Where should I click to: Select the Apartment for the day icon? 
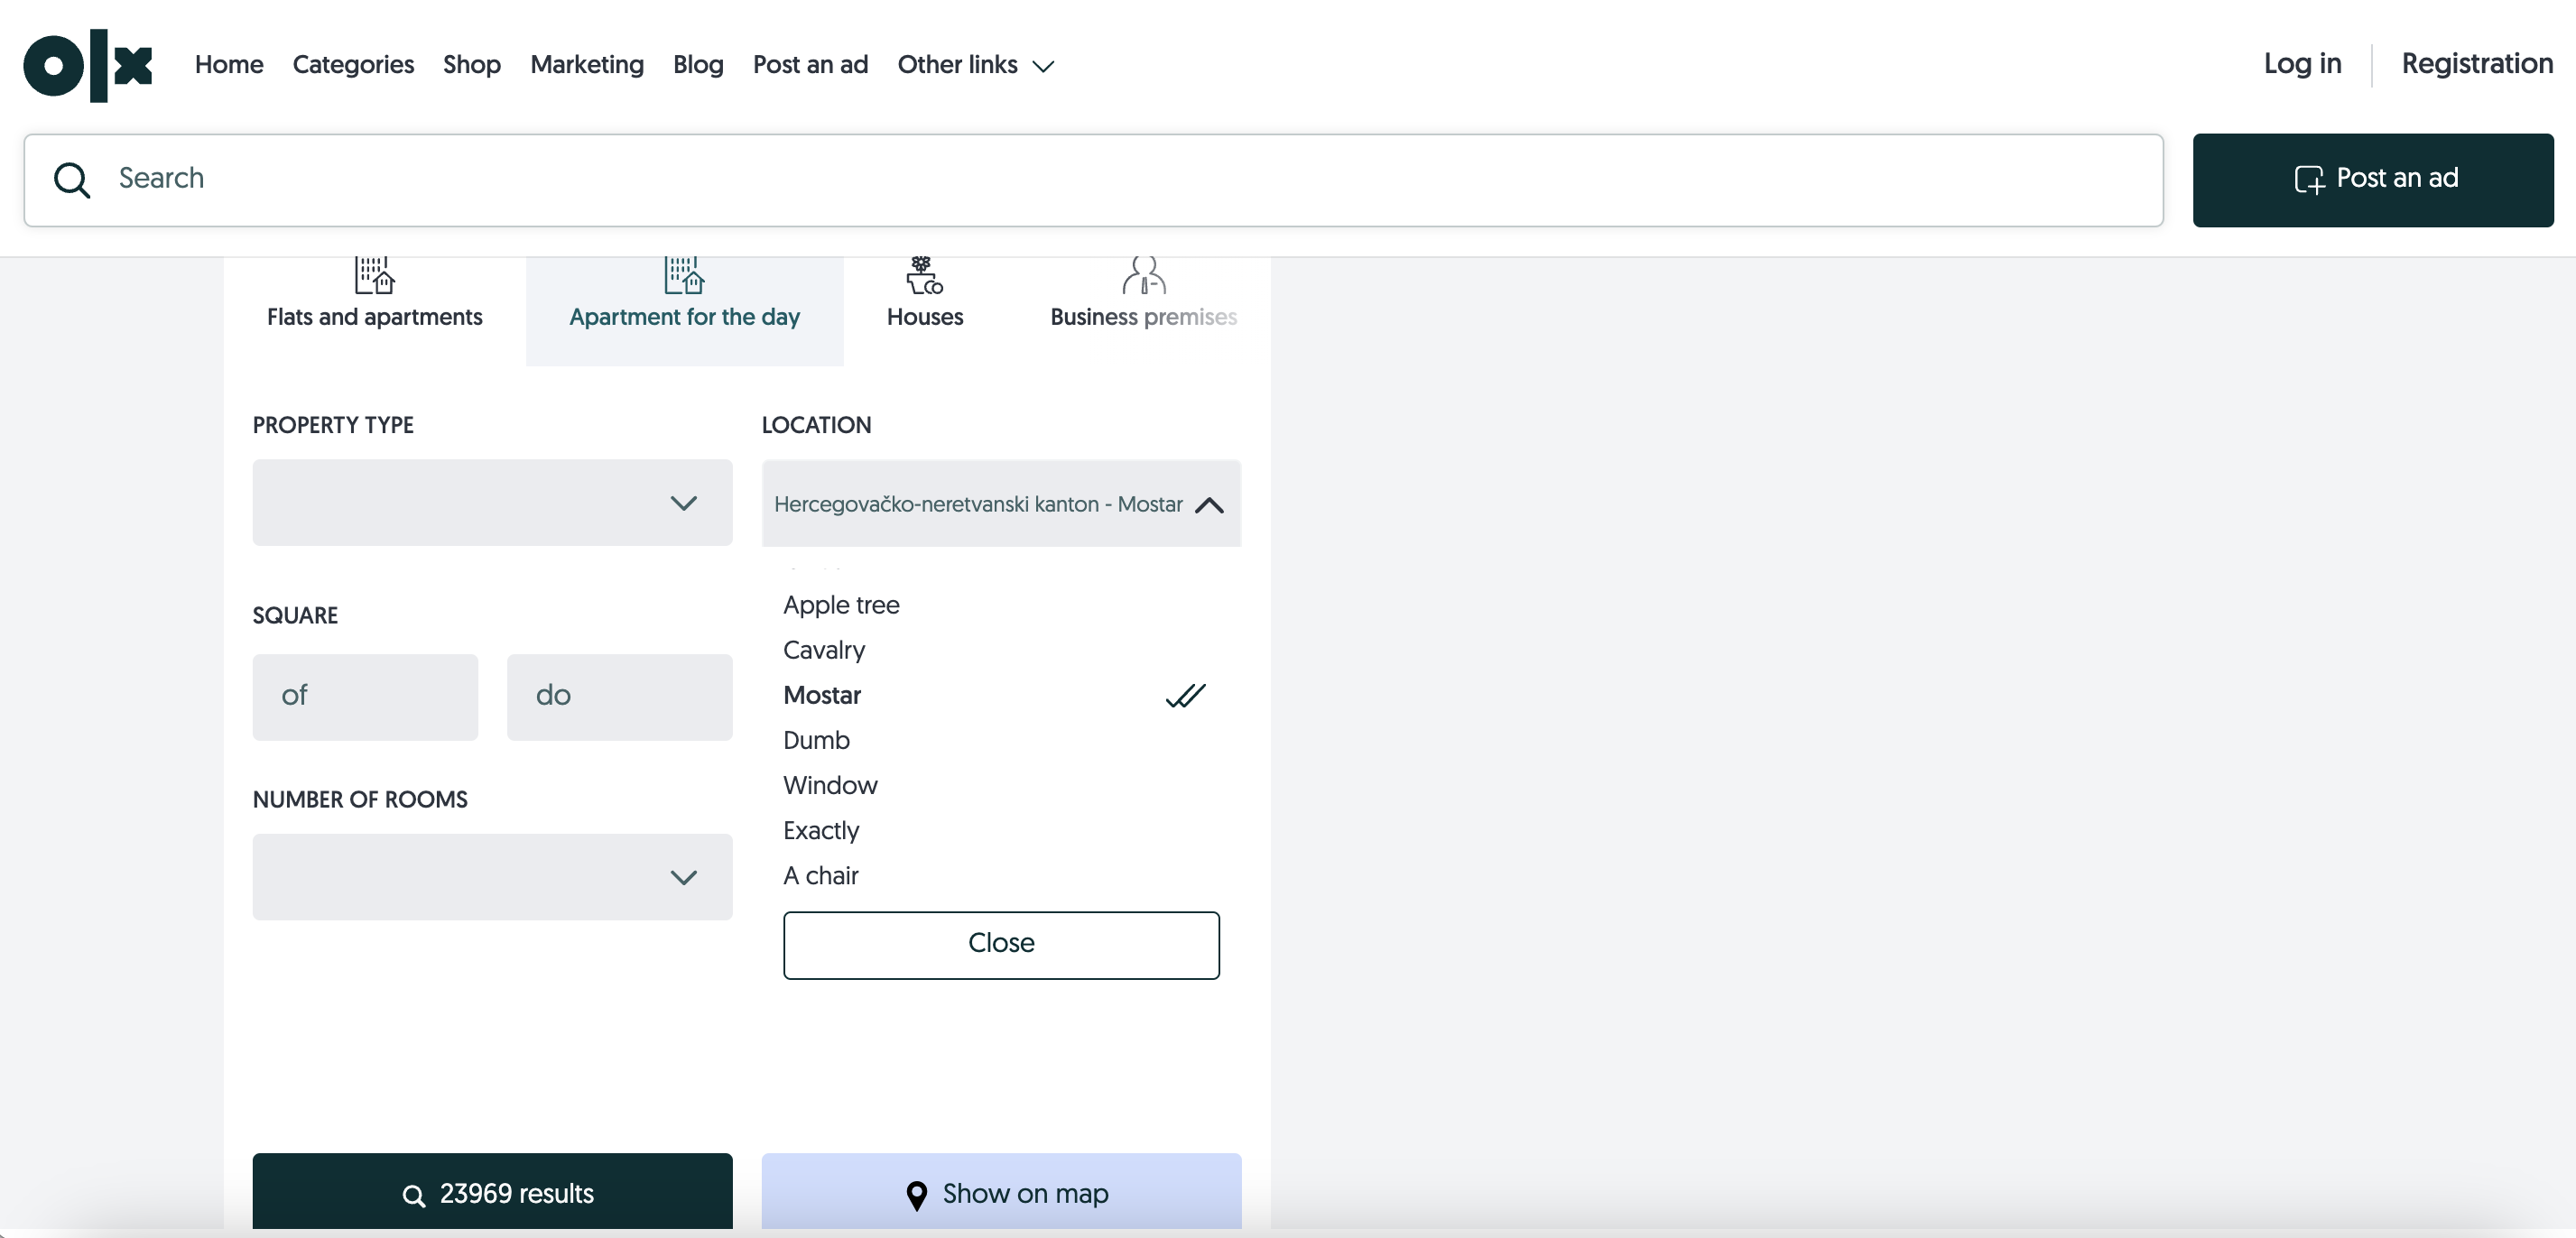(684, 275)
